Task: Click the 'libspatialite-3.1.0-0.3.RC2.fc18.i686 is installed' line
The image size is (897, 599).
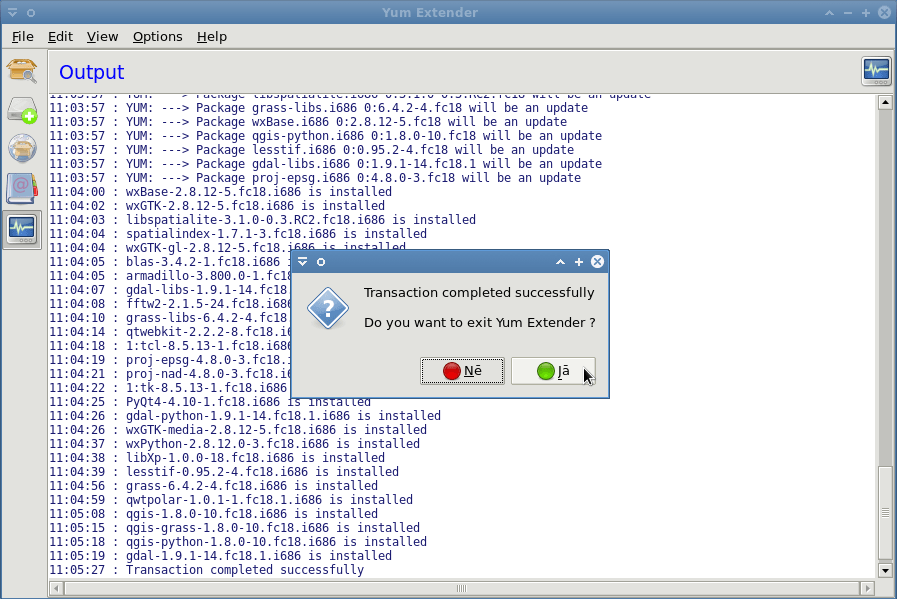Action: [263, 220]
